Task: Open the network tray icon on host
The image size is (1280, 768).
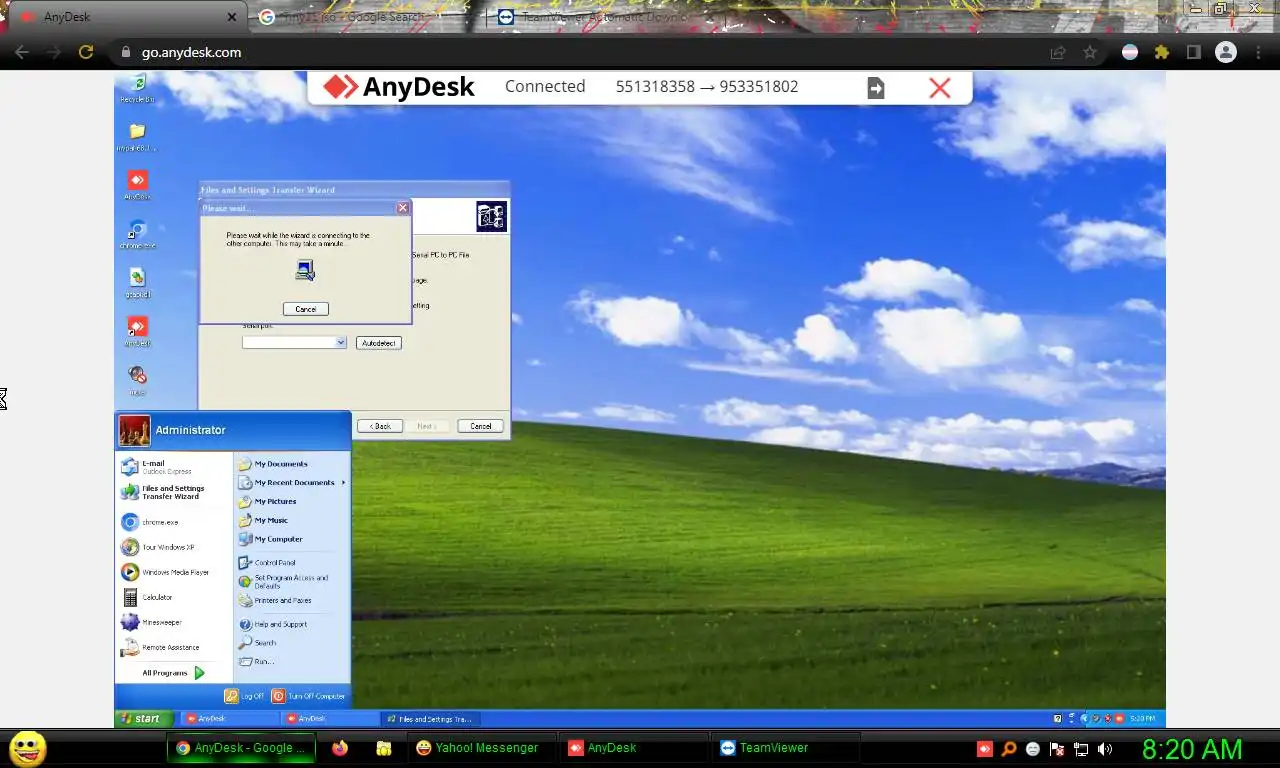Action: 1081,748
